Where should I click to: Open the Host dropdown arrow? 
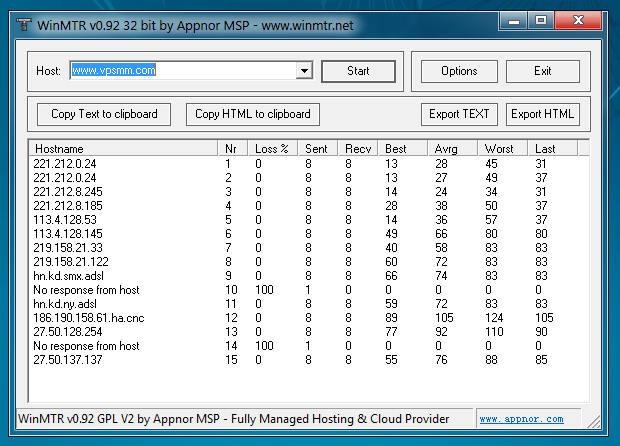click(304, 72)
